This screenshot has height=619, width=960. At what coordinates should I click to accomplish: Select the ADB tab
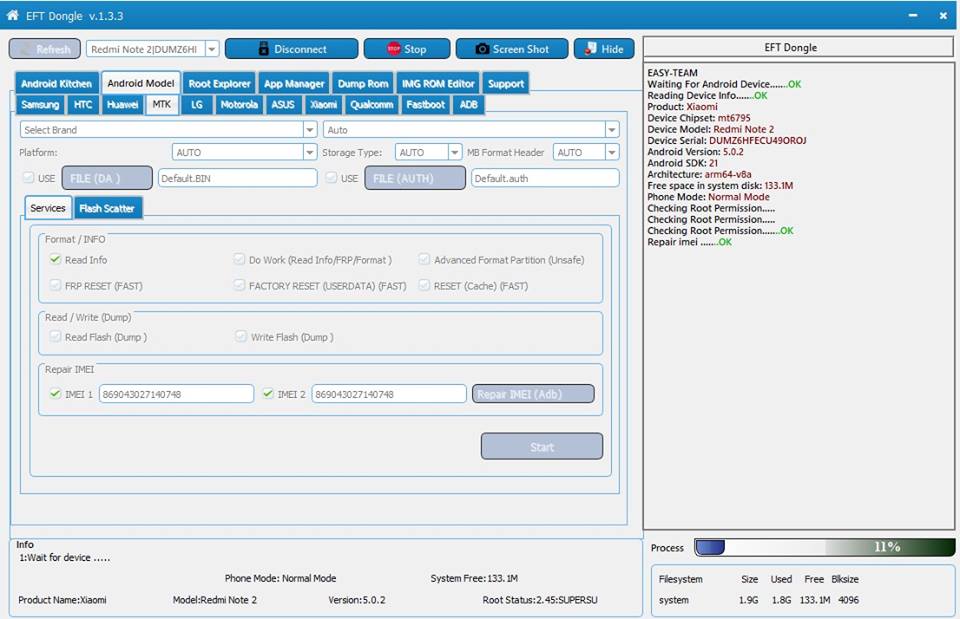point(468,105)
